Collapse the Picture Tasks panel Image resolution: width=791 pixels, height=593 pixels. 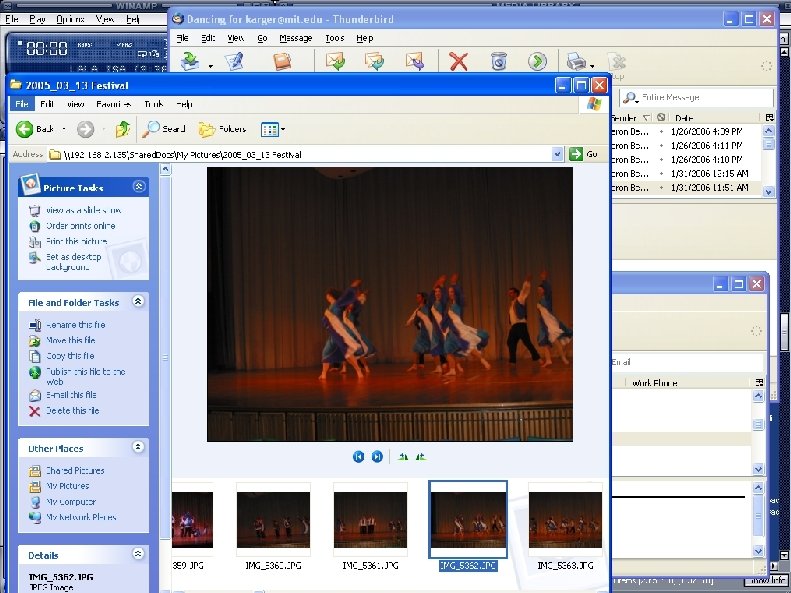click(138, 187)
